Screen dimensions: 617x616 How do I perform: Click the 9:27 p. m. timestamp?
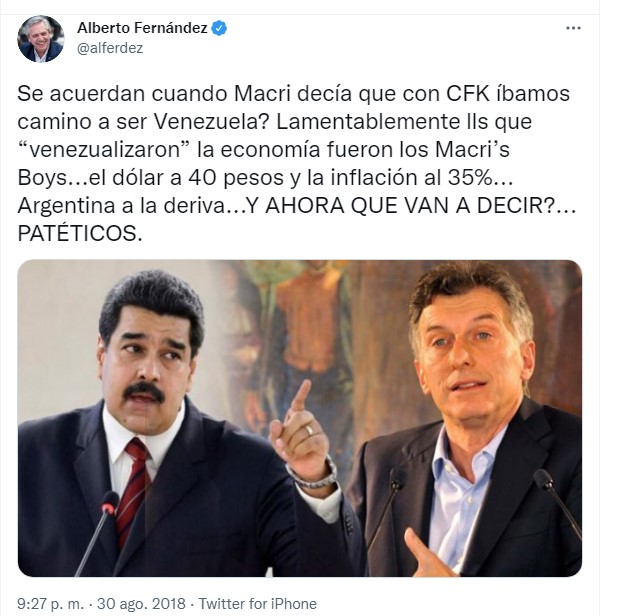tap(50, 603)
